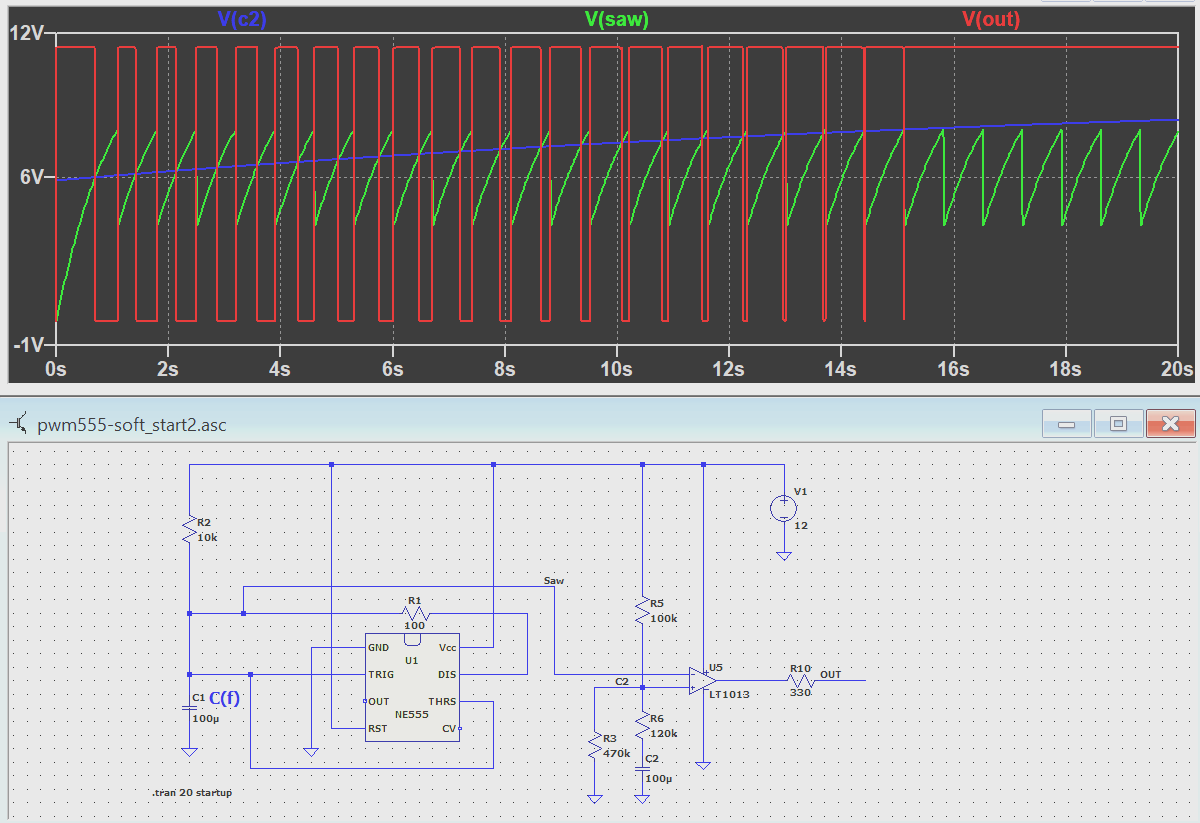Select resistor R2 10k symbol

[x=189, y=529]
